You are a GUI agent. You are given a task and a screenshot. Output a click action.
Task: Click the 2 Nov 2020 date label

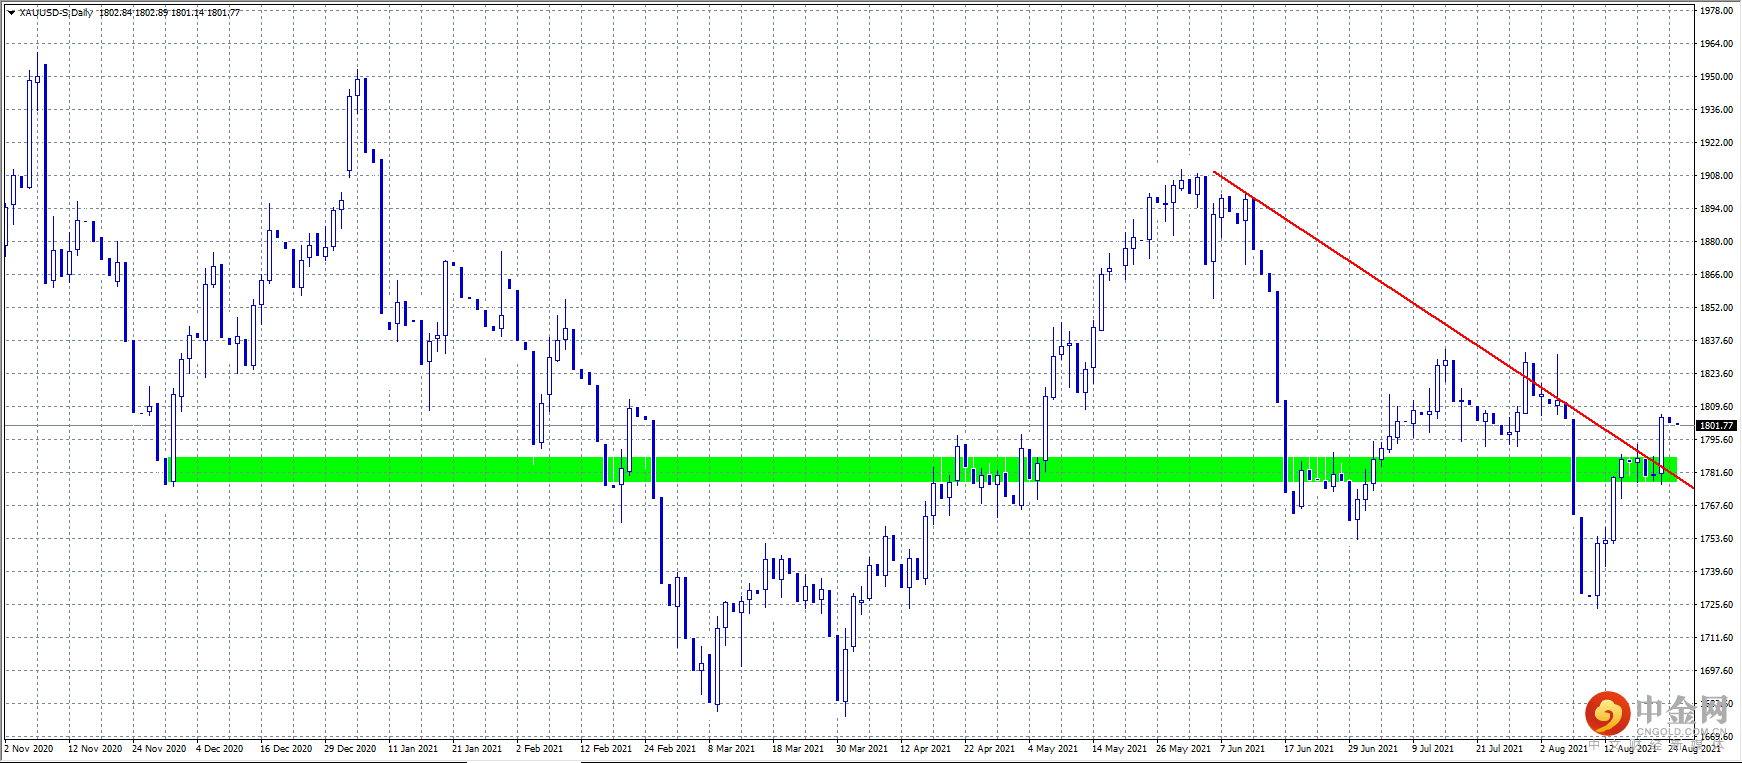pos(29,749)
